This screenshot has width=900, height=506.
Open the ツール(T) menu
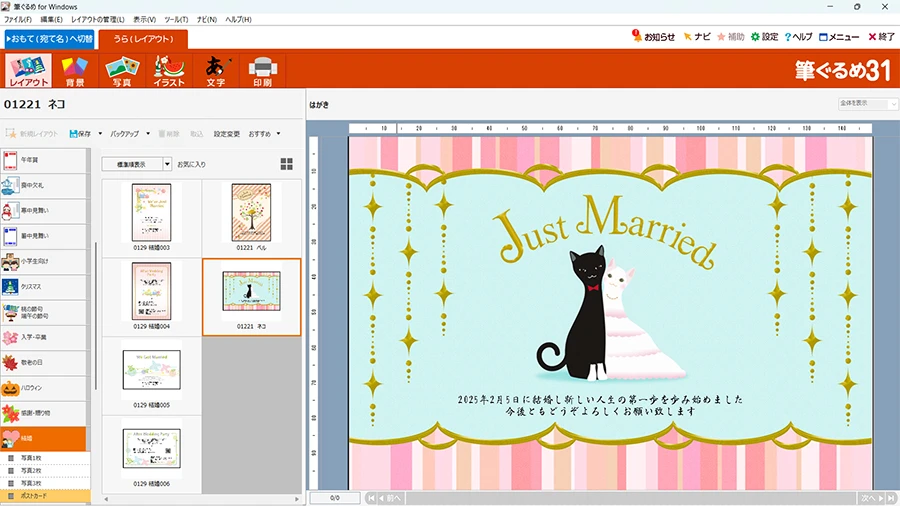[176, 19]
